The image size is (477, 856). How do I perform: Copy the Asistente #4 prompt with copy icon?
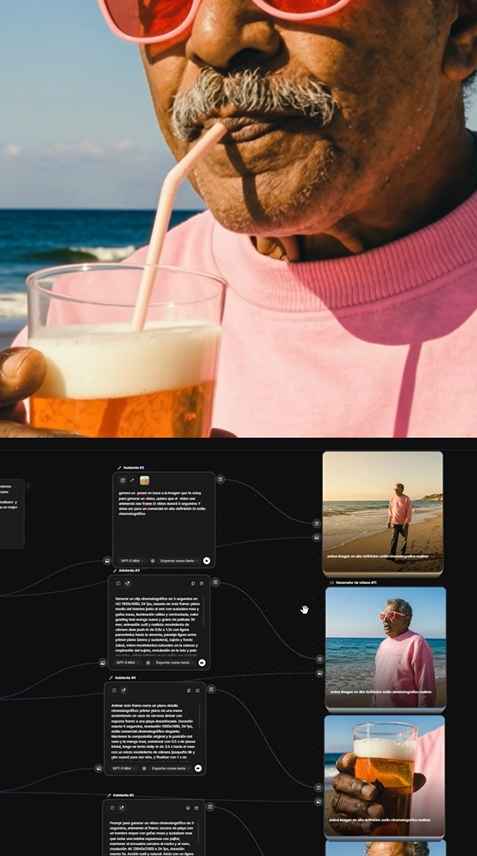pos(189,690)
